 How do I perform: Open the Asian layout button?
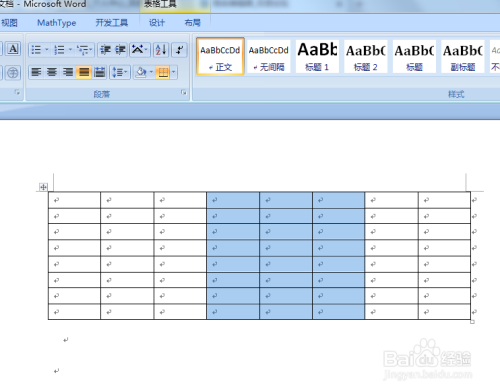pos(140,50)
